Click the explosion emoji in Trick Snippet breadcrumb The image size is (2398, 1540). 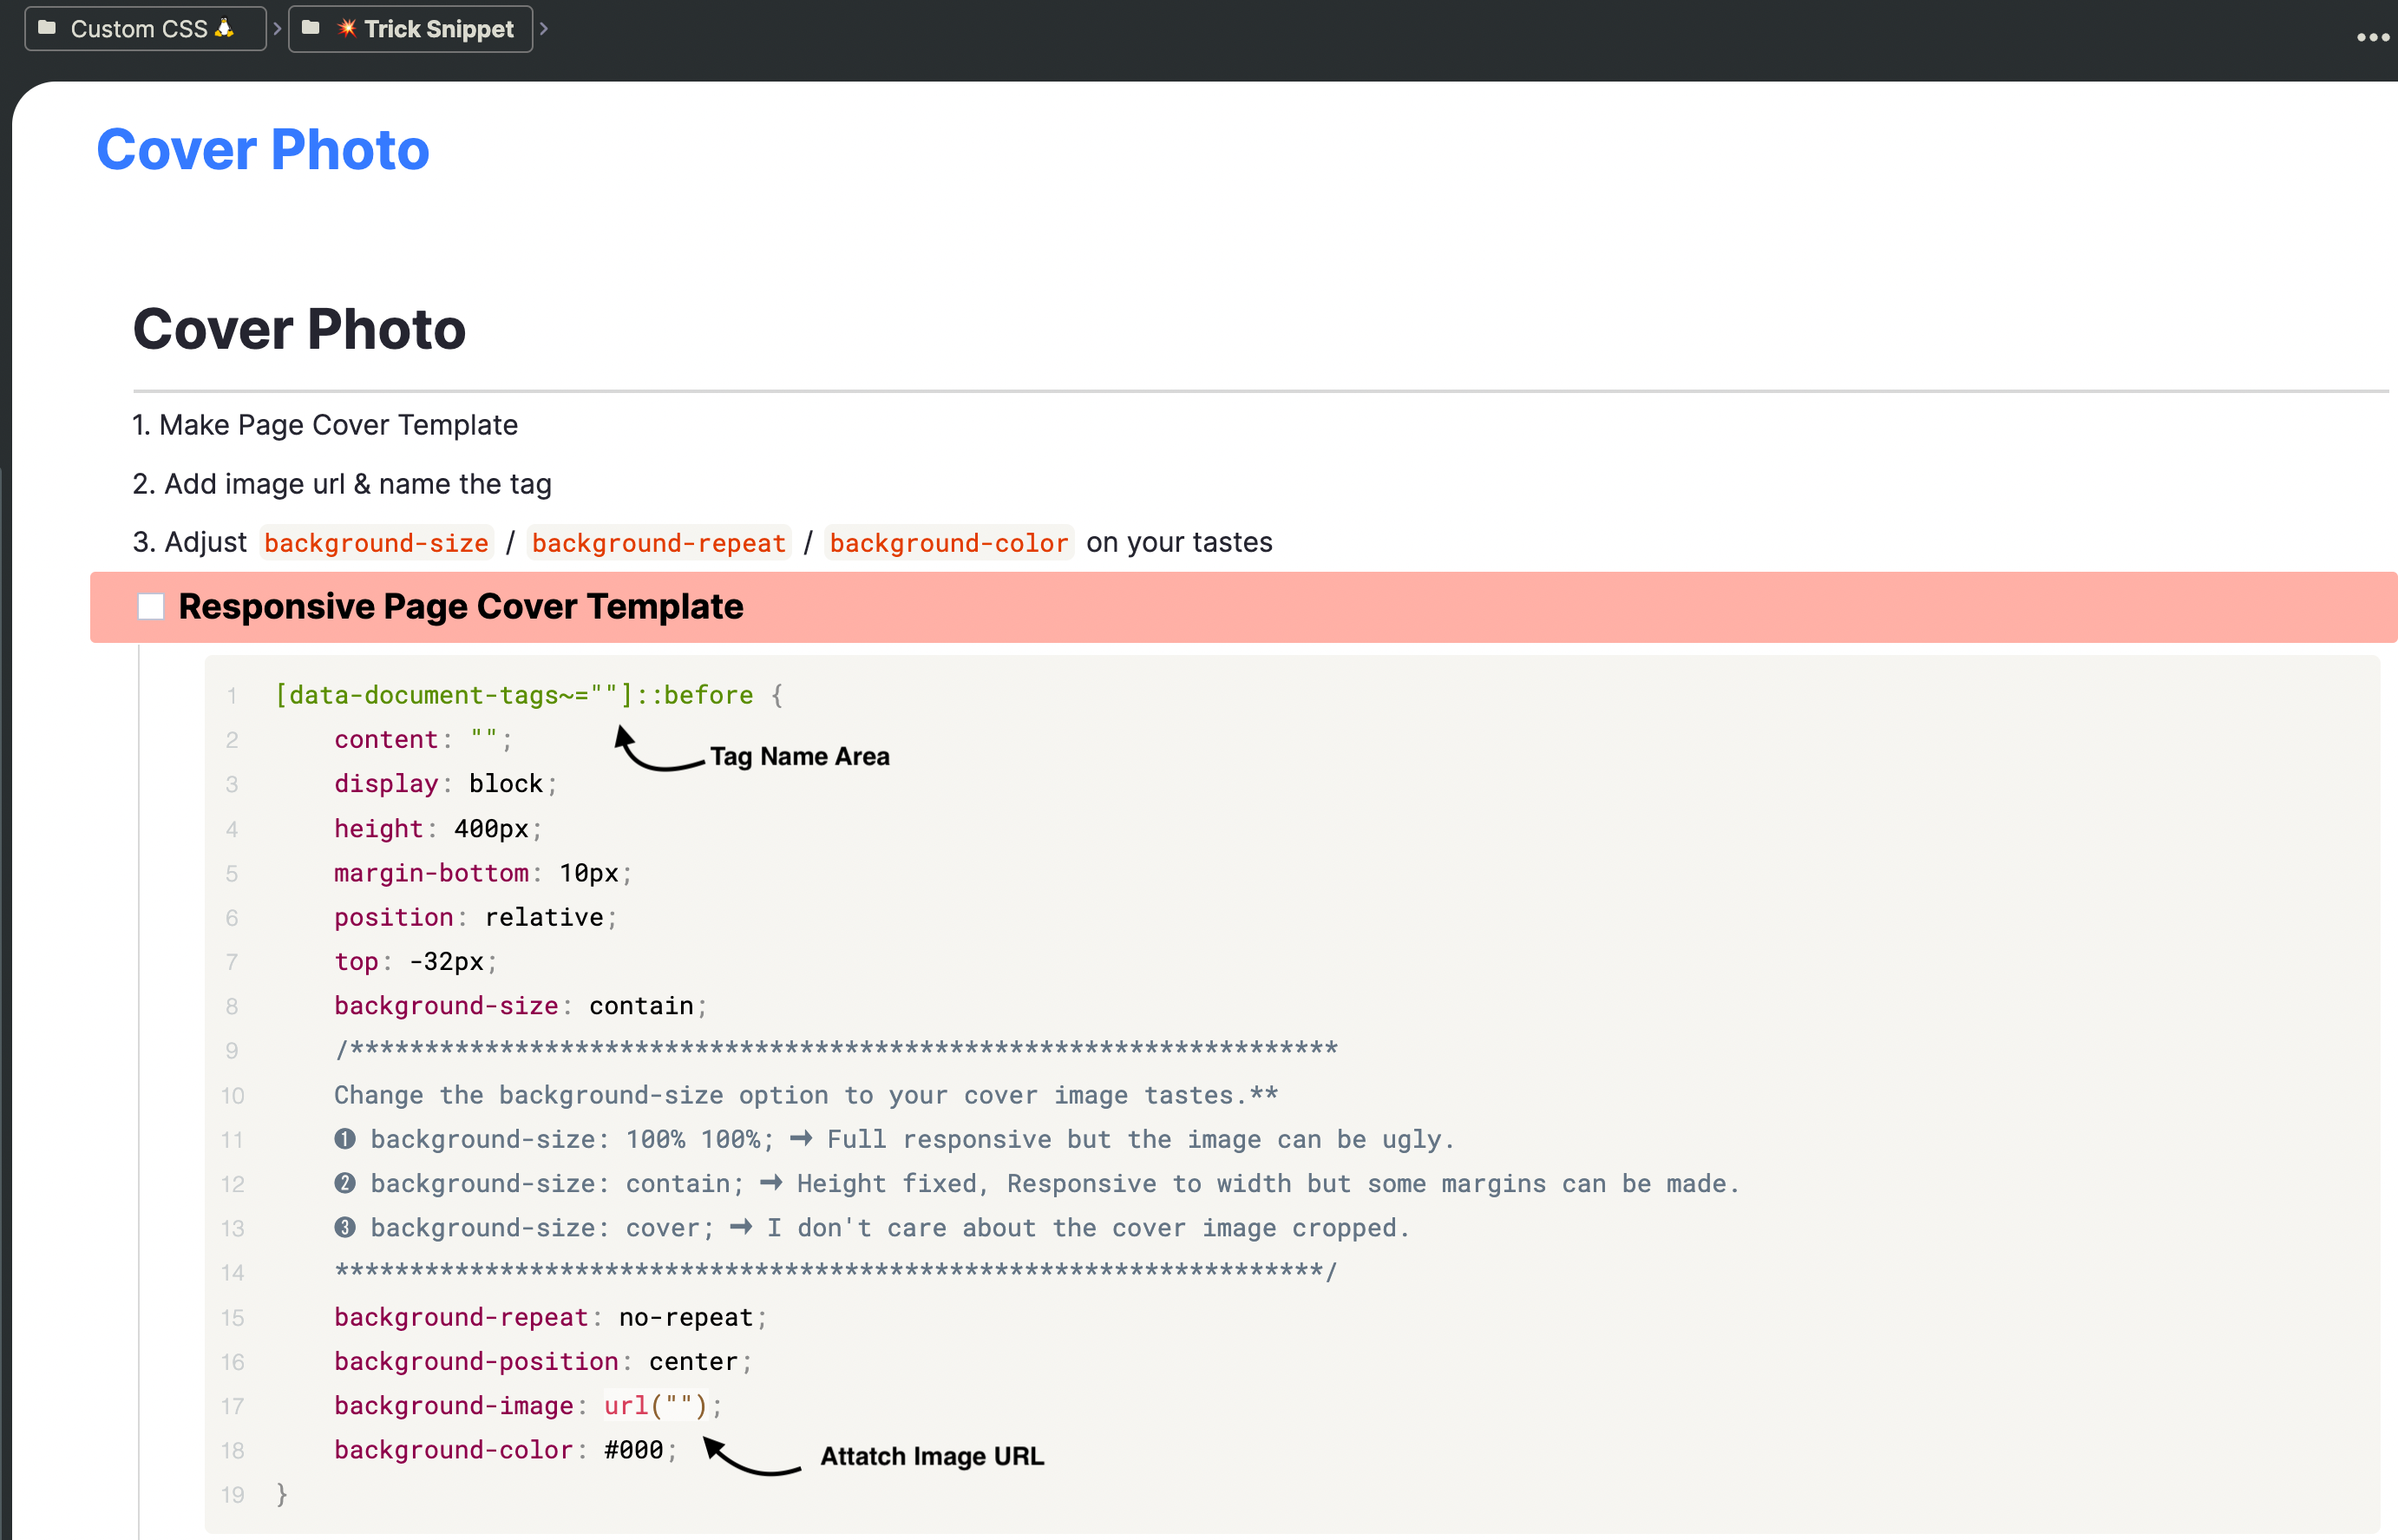(347, 28)
